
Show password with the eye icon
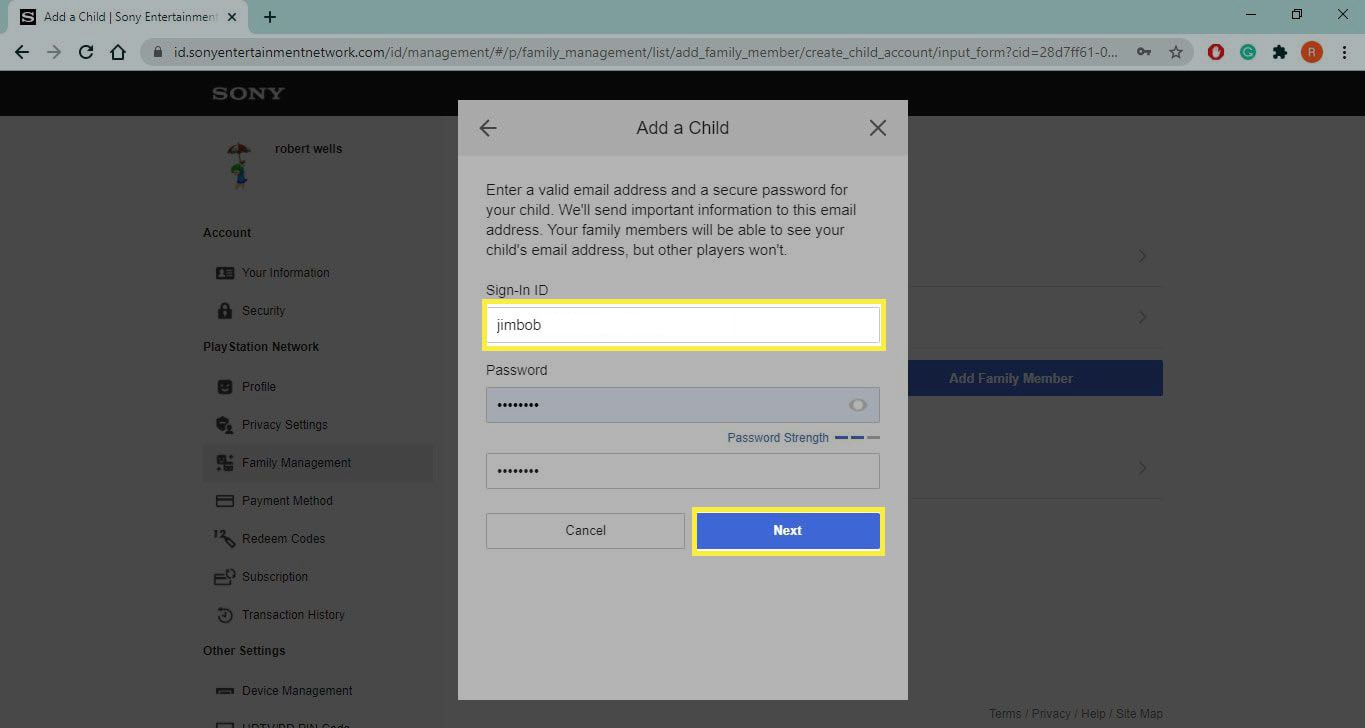pos(858,405)
